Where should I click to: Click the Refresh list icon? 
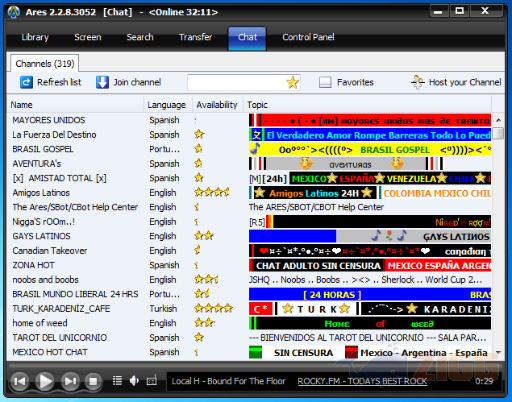[26, 82]
